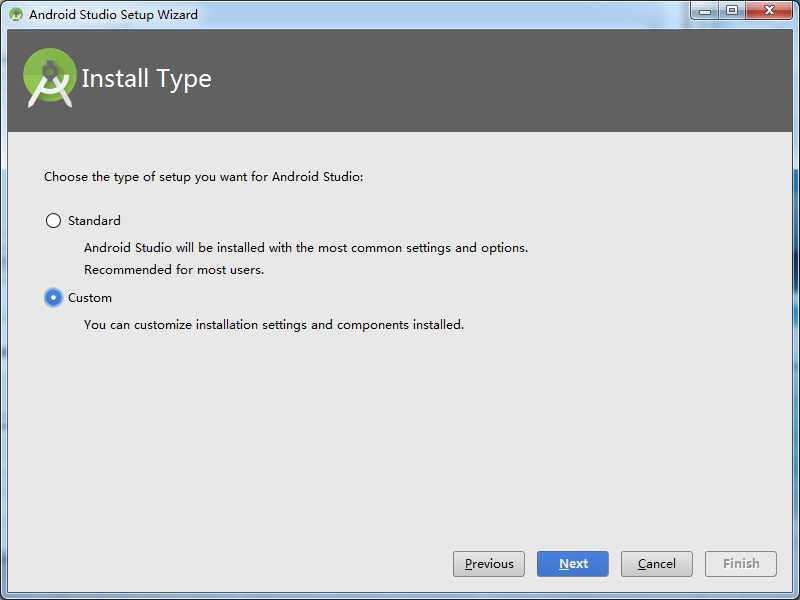Maximize the Setup Wizard window
Image resolution: width=800 pixels, height=600 pixels.
coord(732,10)
